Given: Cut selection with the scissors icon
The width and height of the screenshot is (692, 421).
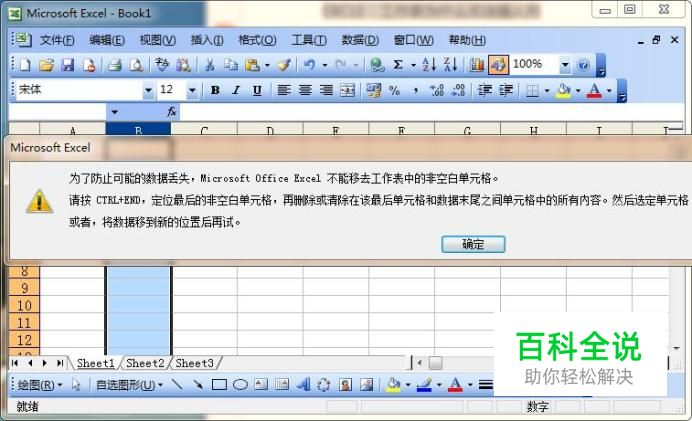Looking at the screenshot, I should (210, 65).
